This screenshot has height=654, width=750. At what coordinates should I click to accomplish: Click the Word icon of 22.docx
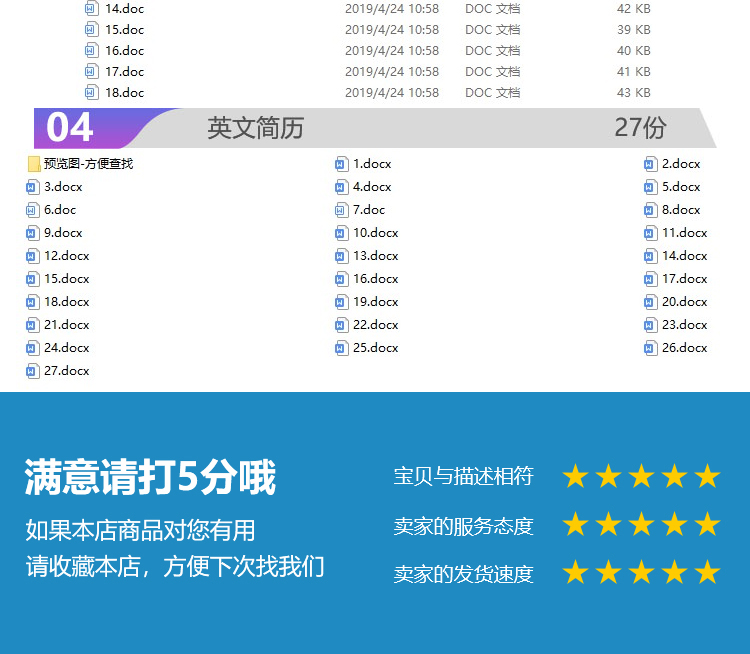click(341, 325)
